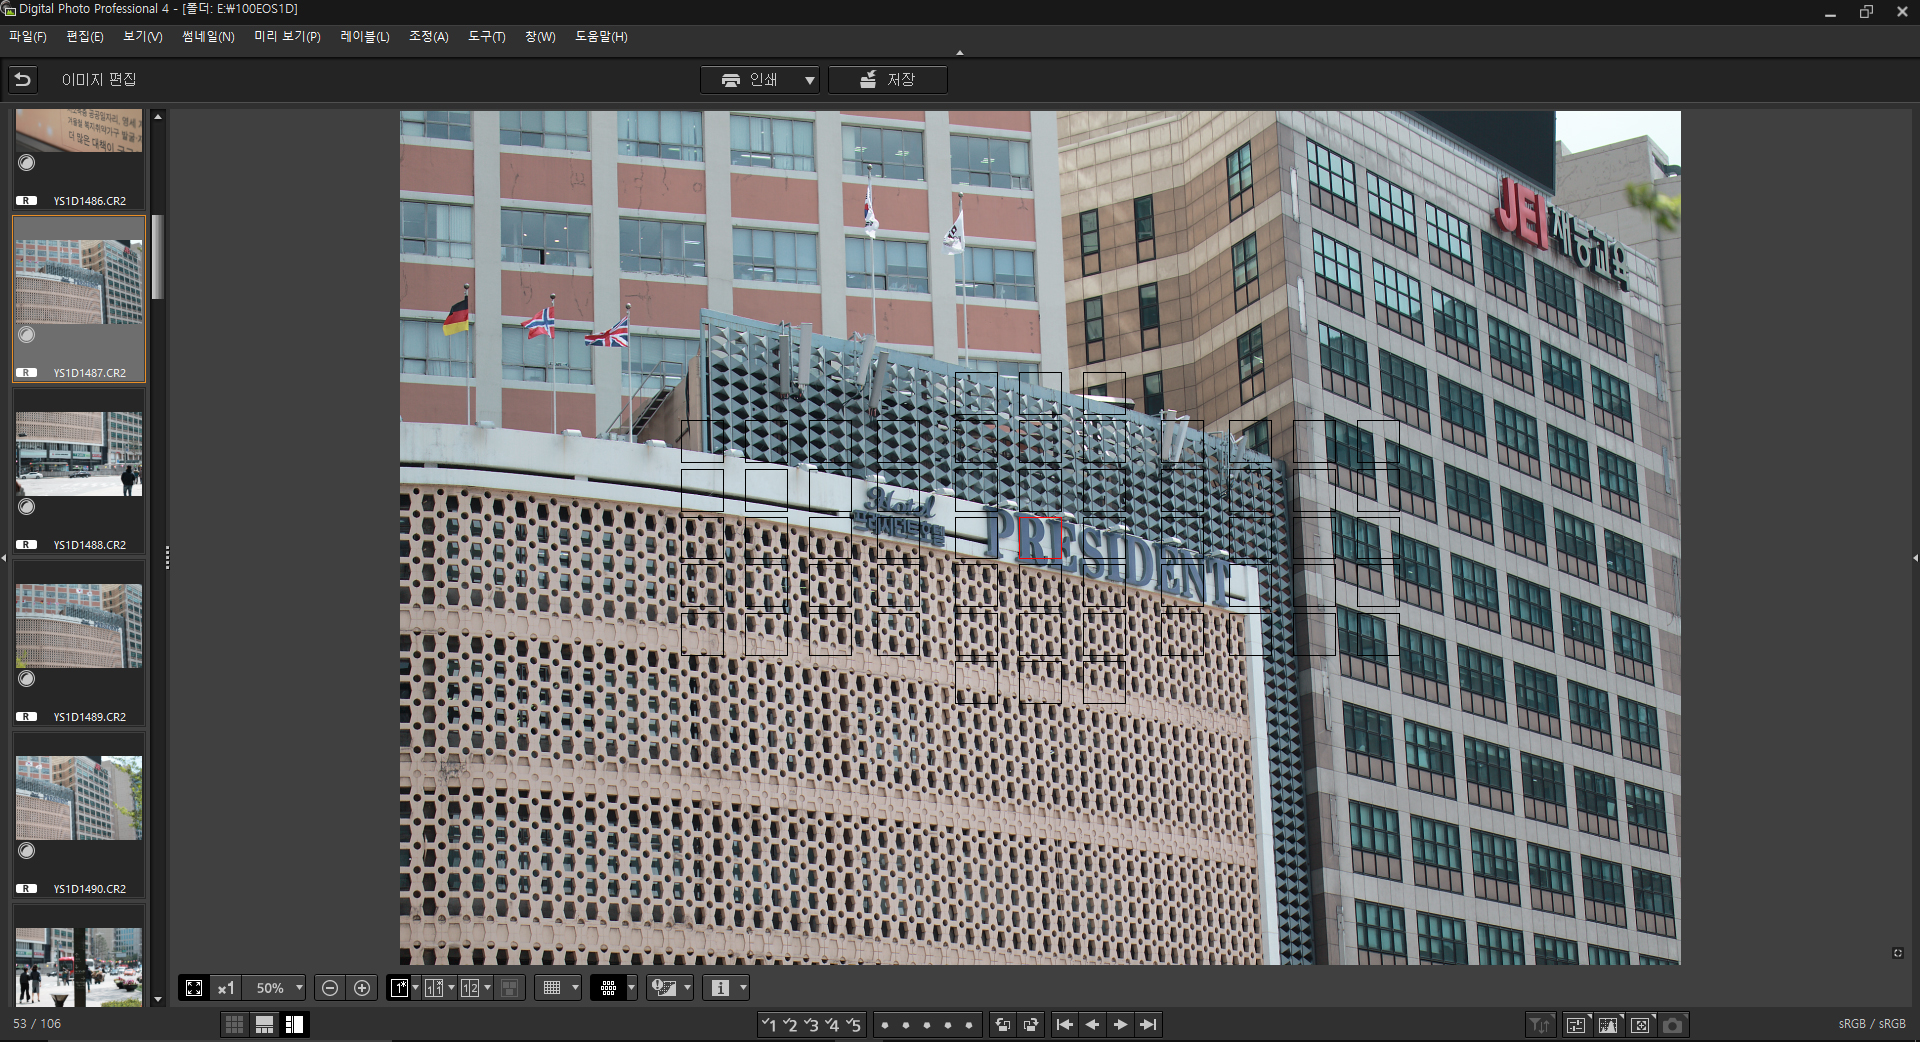
Task: Apply check mark 3
Action: pyautogui.click(x=811, y=1024)
